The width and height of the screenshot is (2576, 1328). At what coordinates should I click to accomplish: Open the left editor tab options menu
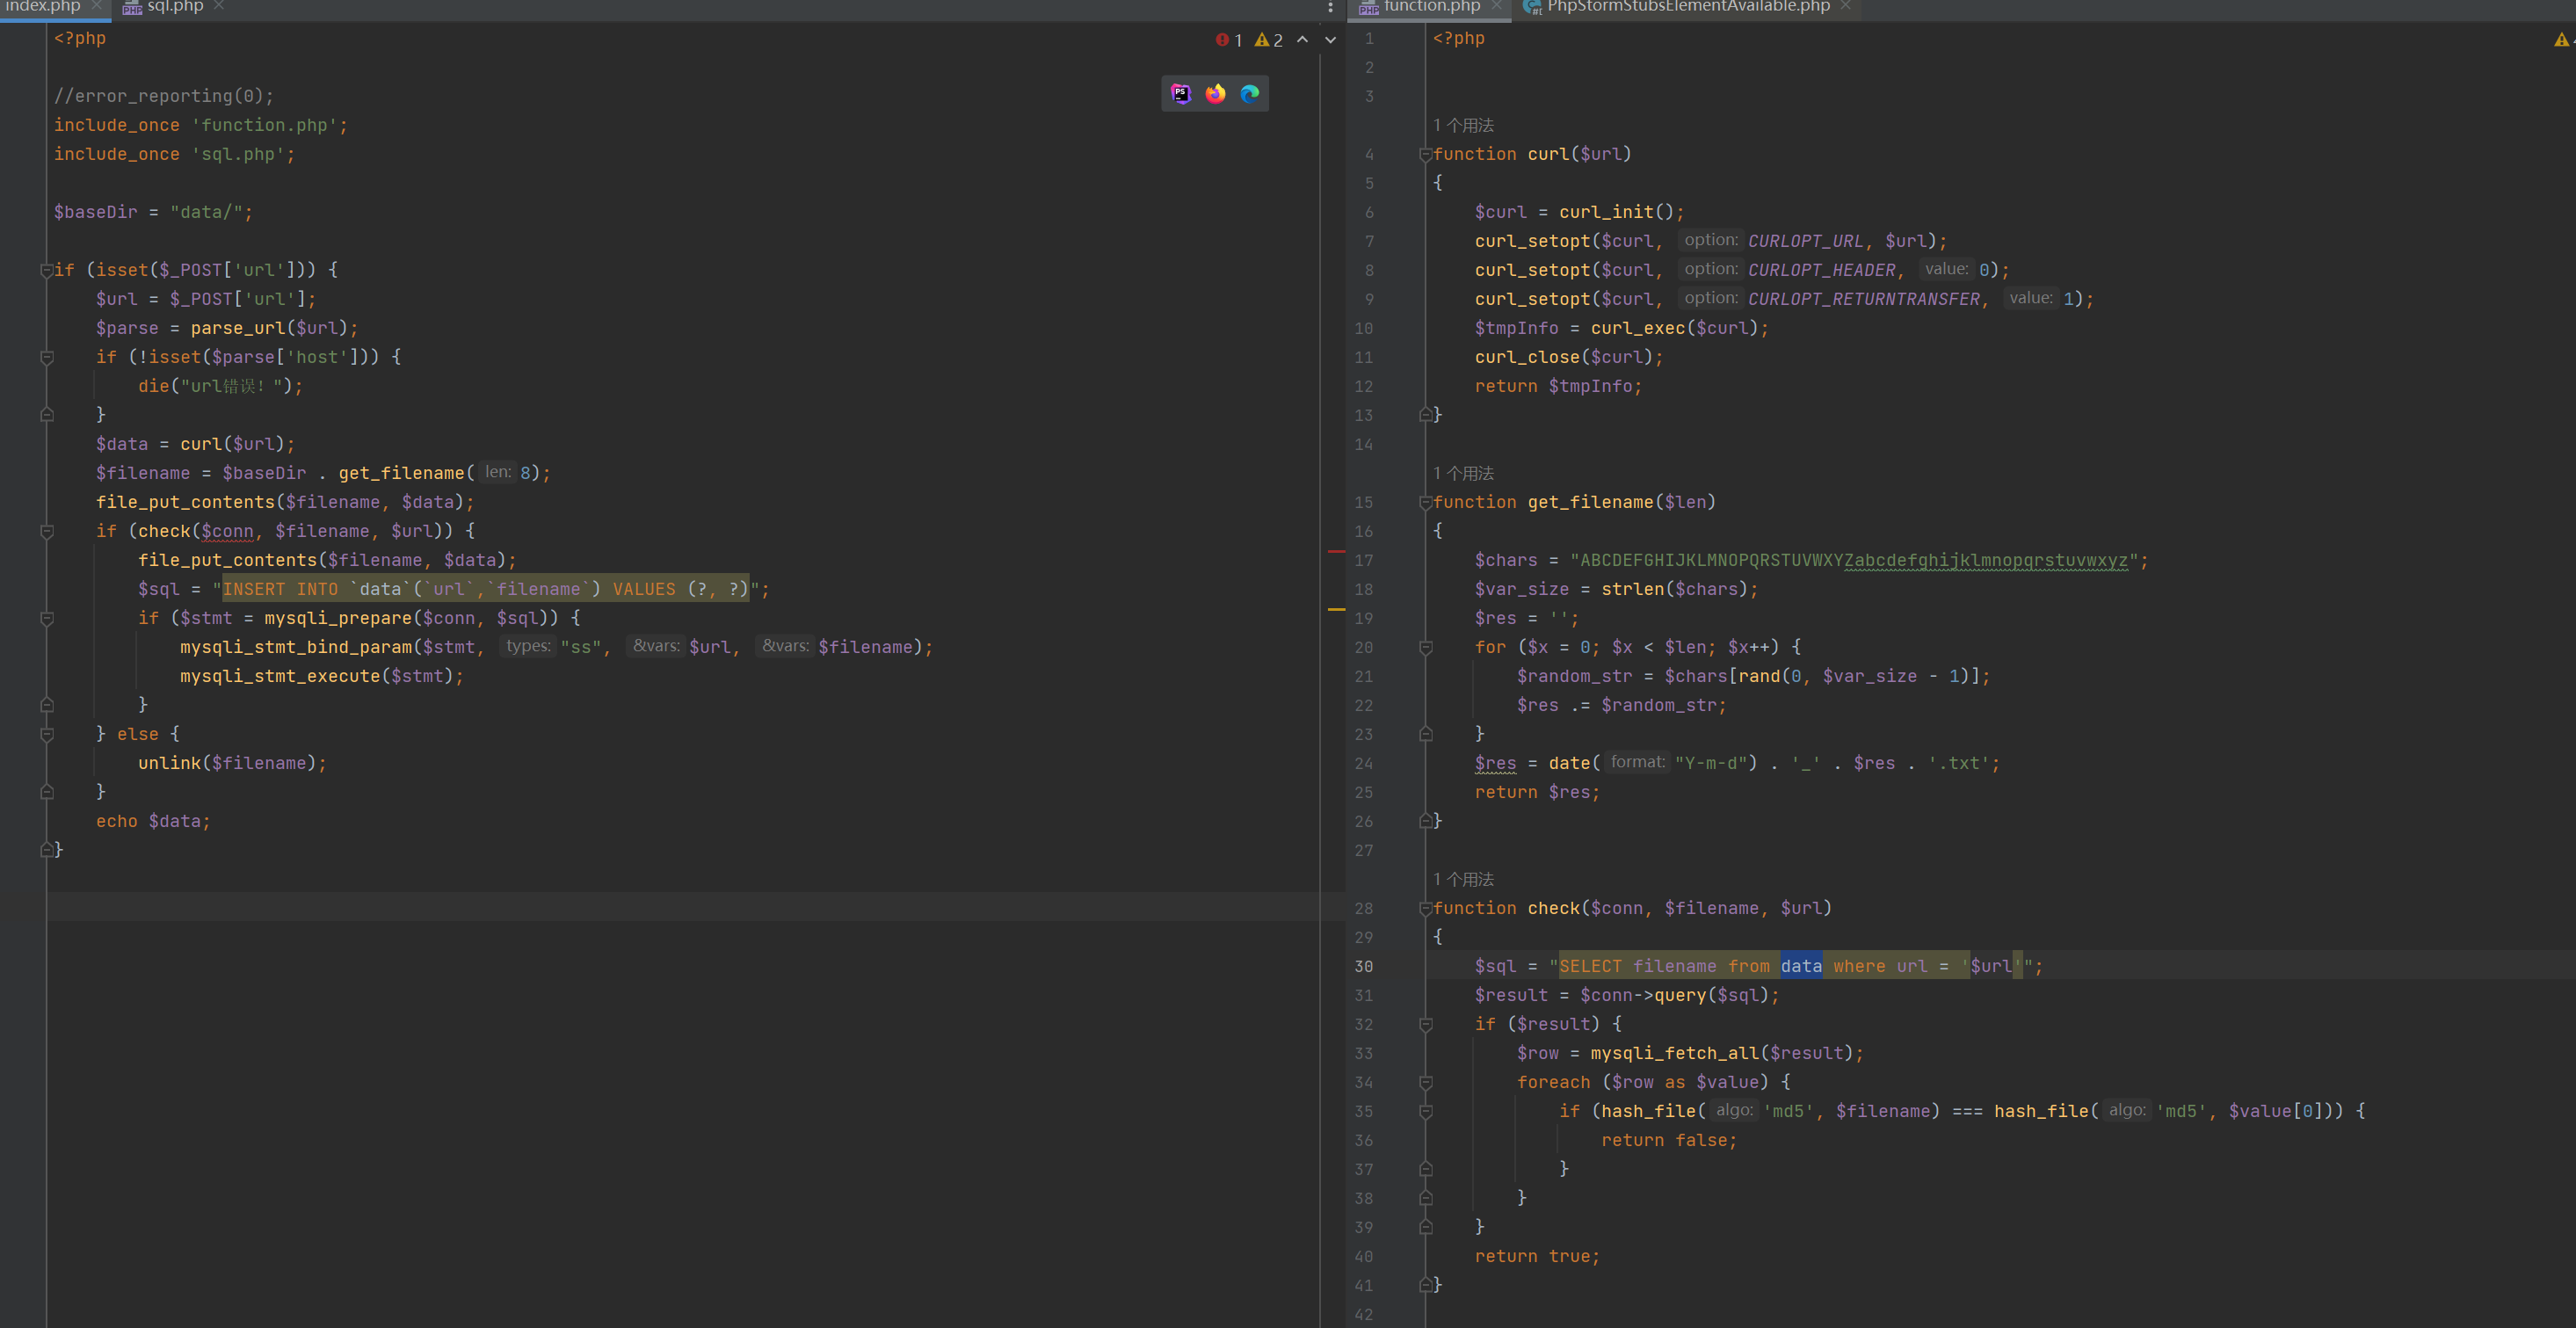pos(1330,7)
